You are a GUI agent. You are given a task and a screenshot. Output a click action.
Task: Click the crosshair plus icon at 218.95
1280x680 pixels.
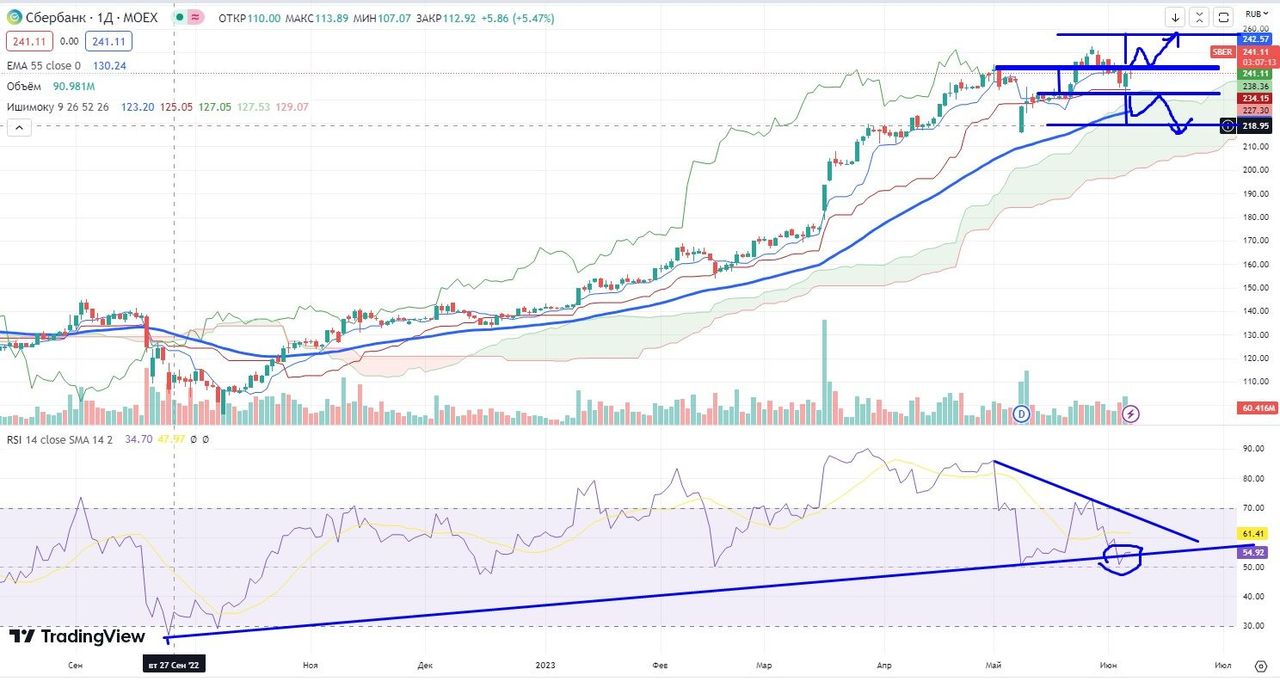coord(1227,126)
